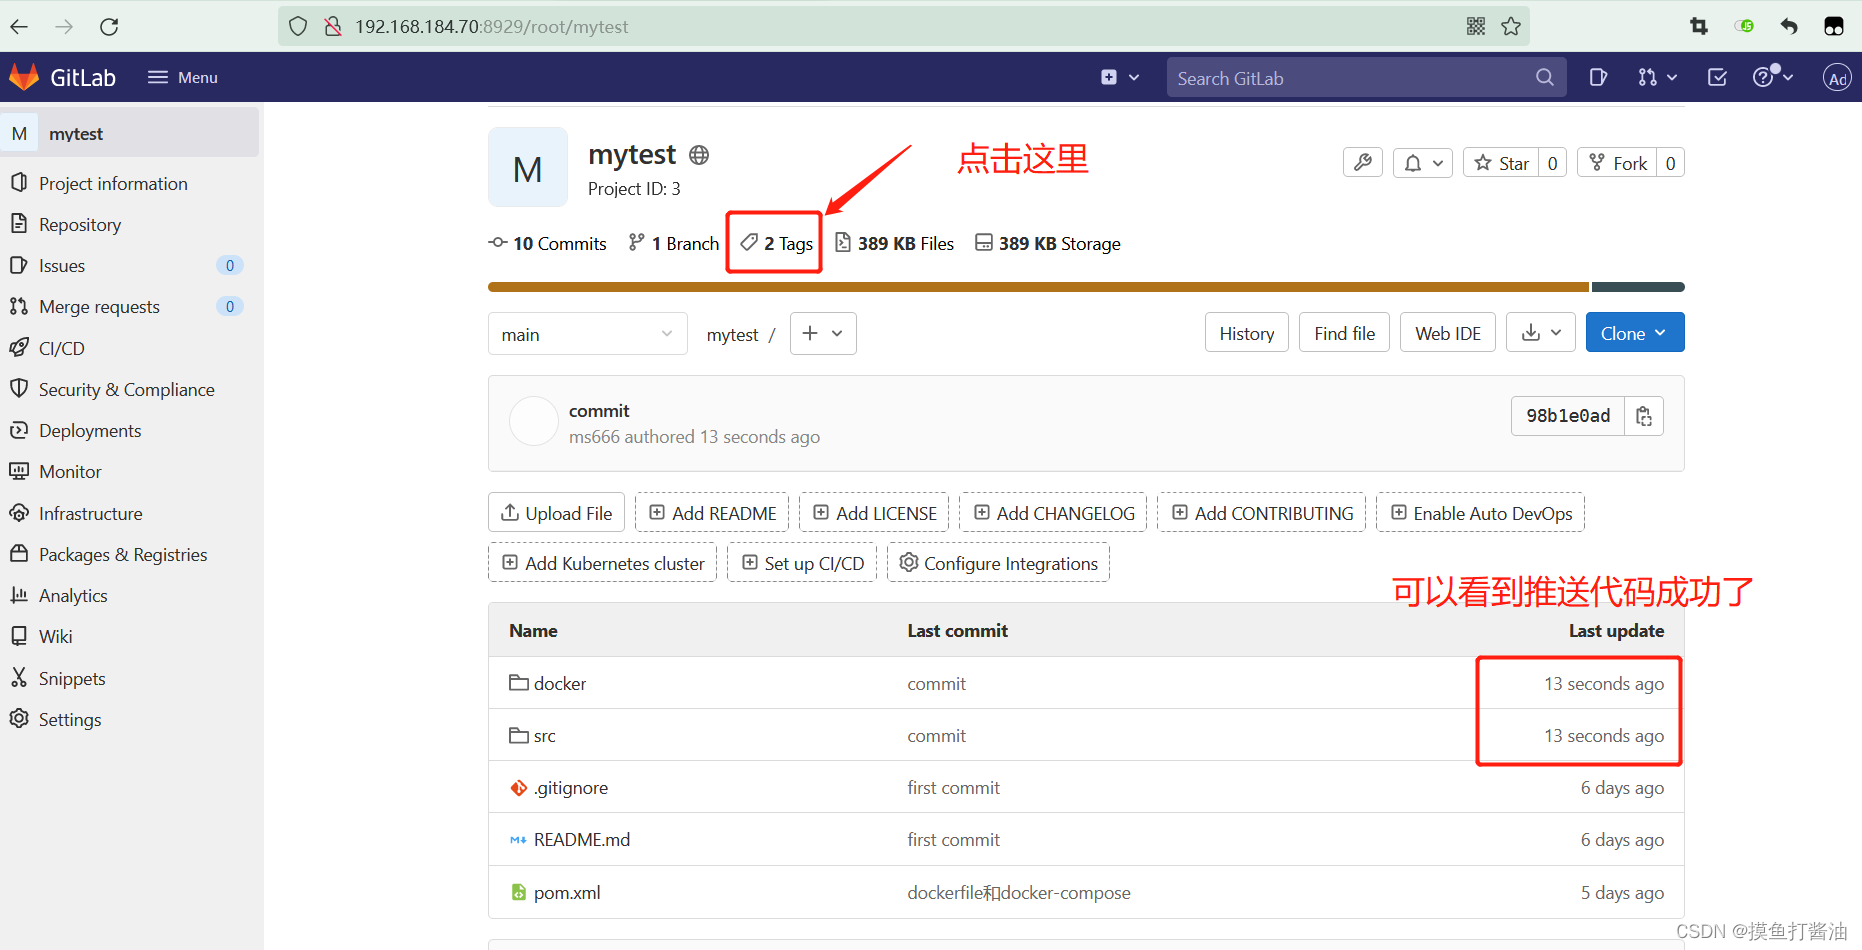
Task: Open the download source code dropdown
Action: (1541, 333)
